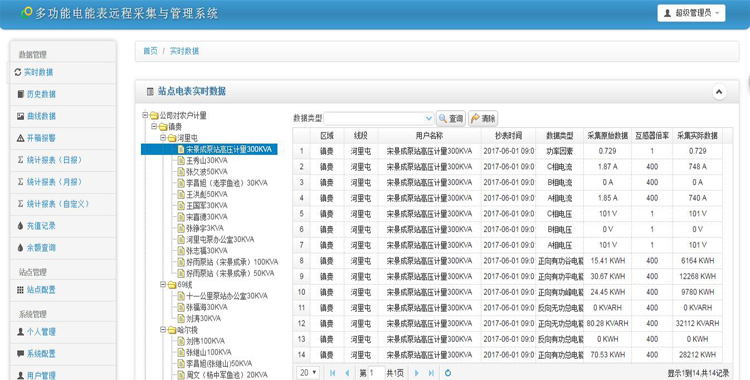
Task: Go to last page of table
Action: (431, 373)
